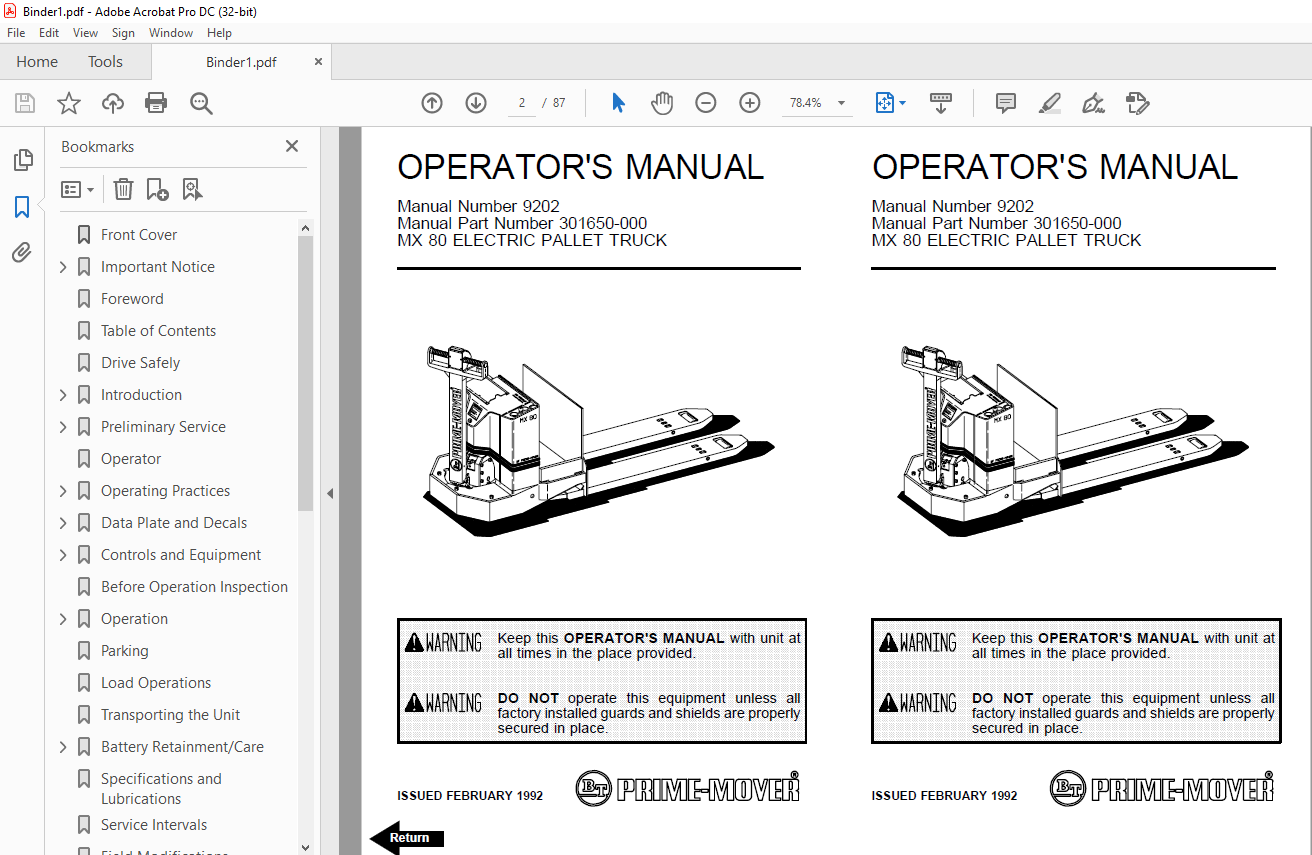The image size is (1312, 855).
Task: Click the read mode toolbar icon
Action: [x=941, y=103]
